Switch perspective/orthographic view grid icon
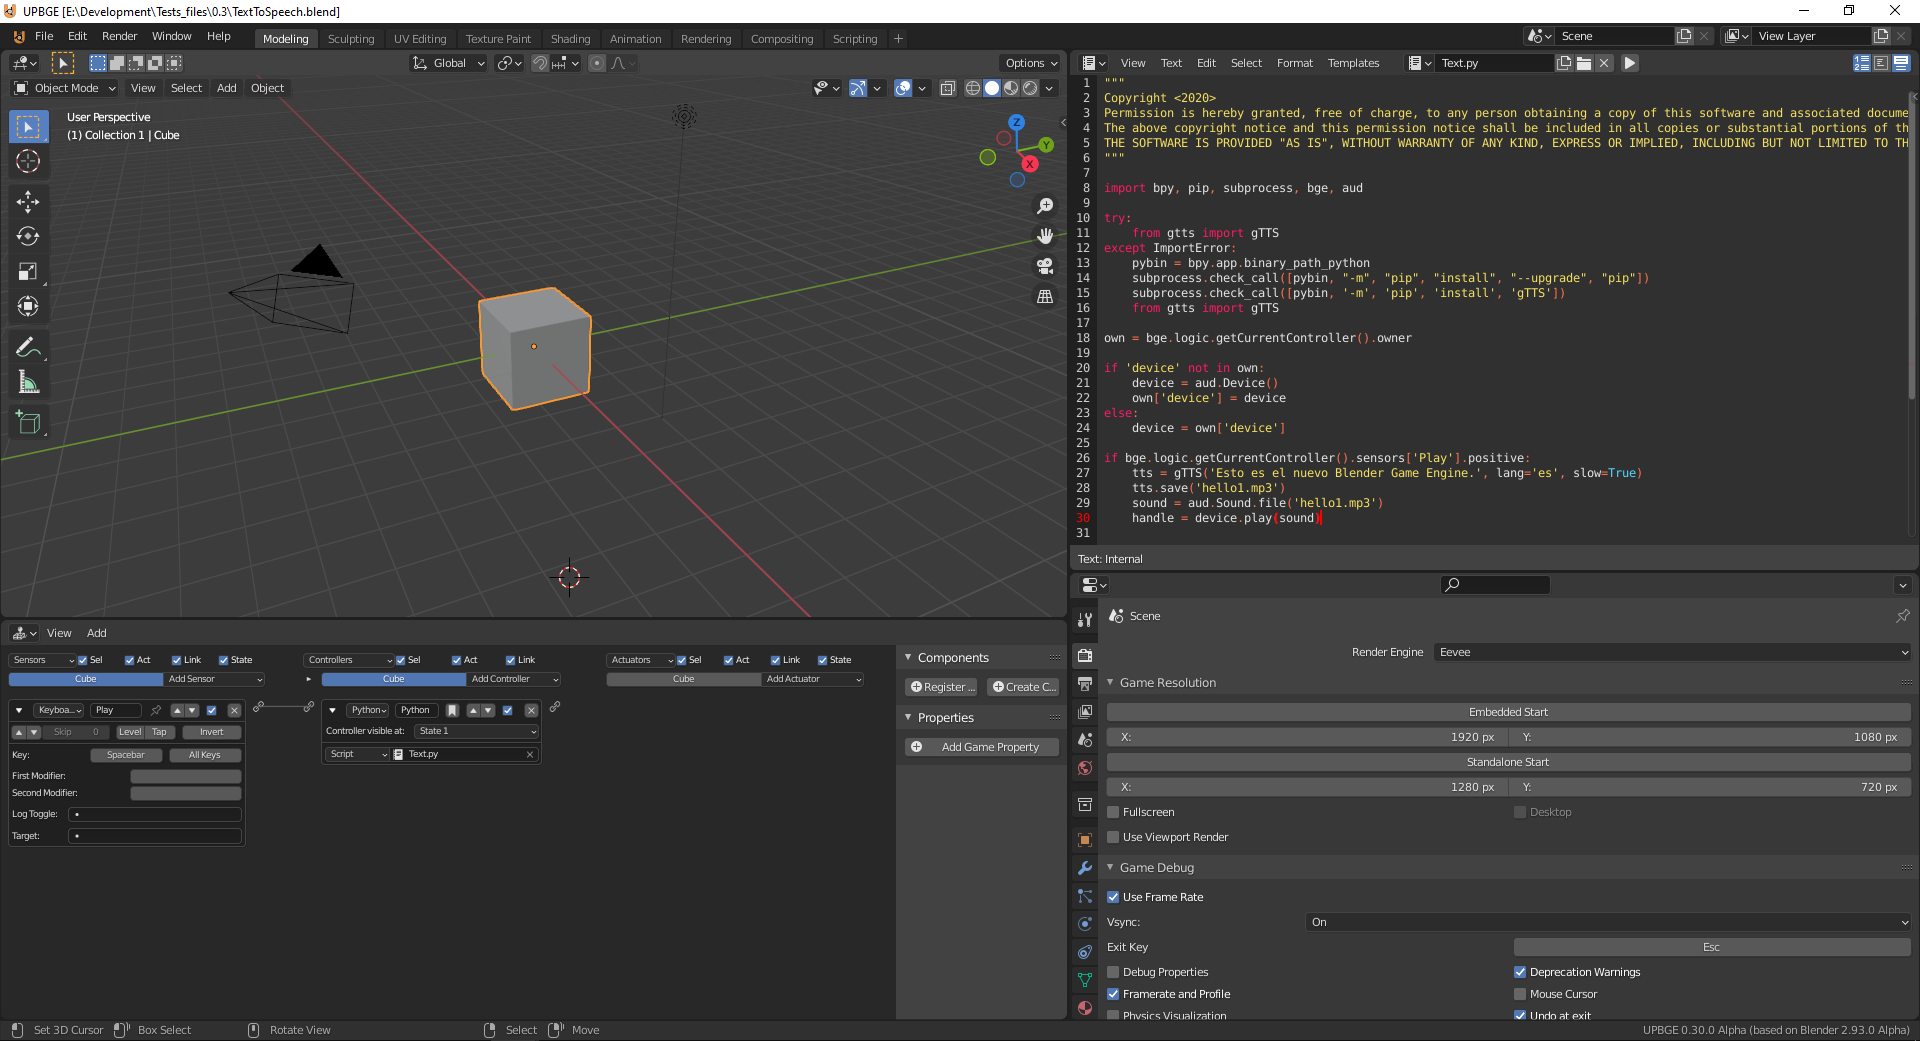 click(x=1045, y=297)
